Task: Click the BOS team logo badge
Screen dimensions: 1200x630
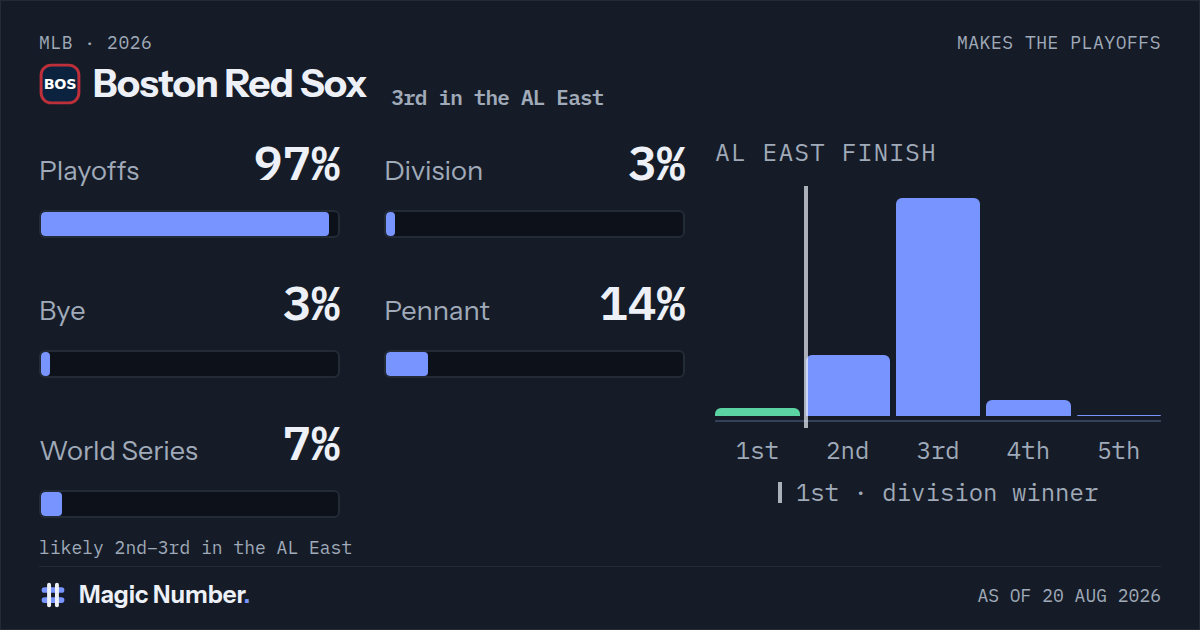Action: [x=60, y=84]
